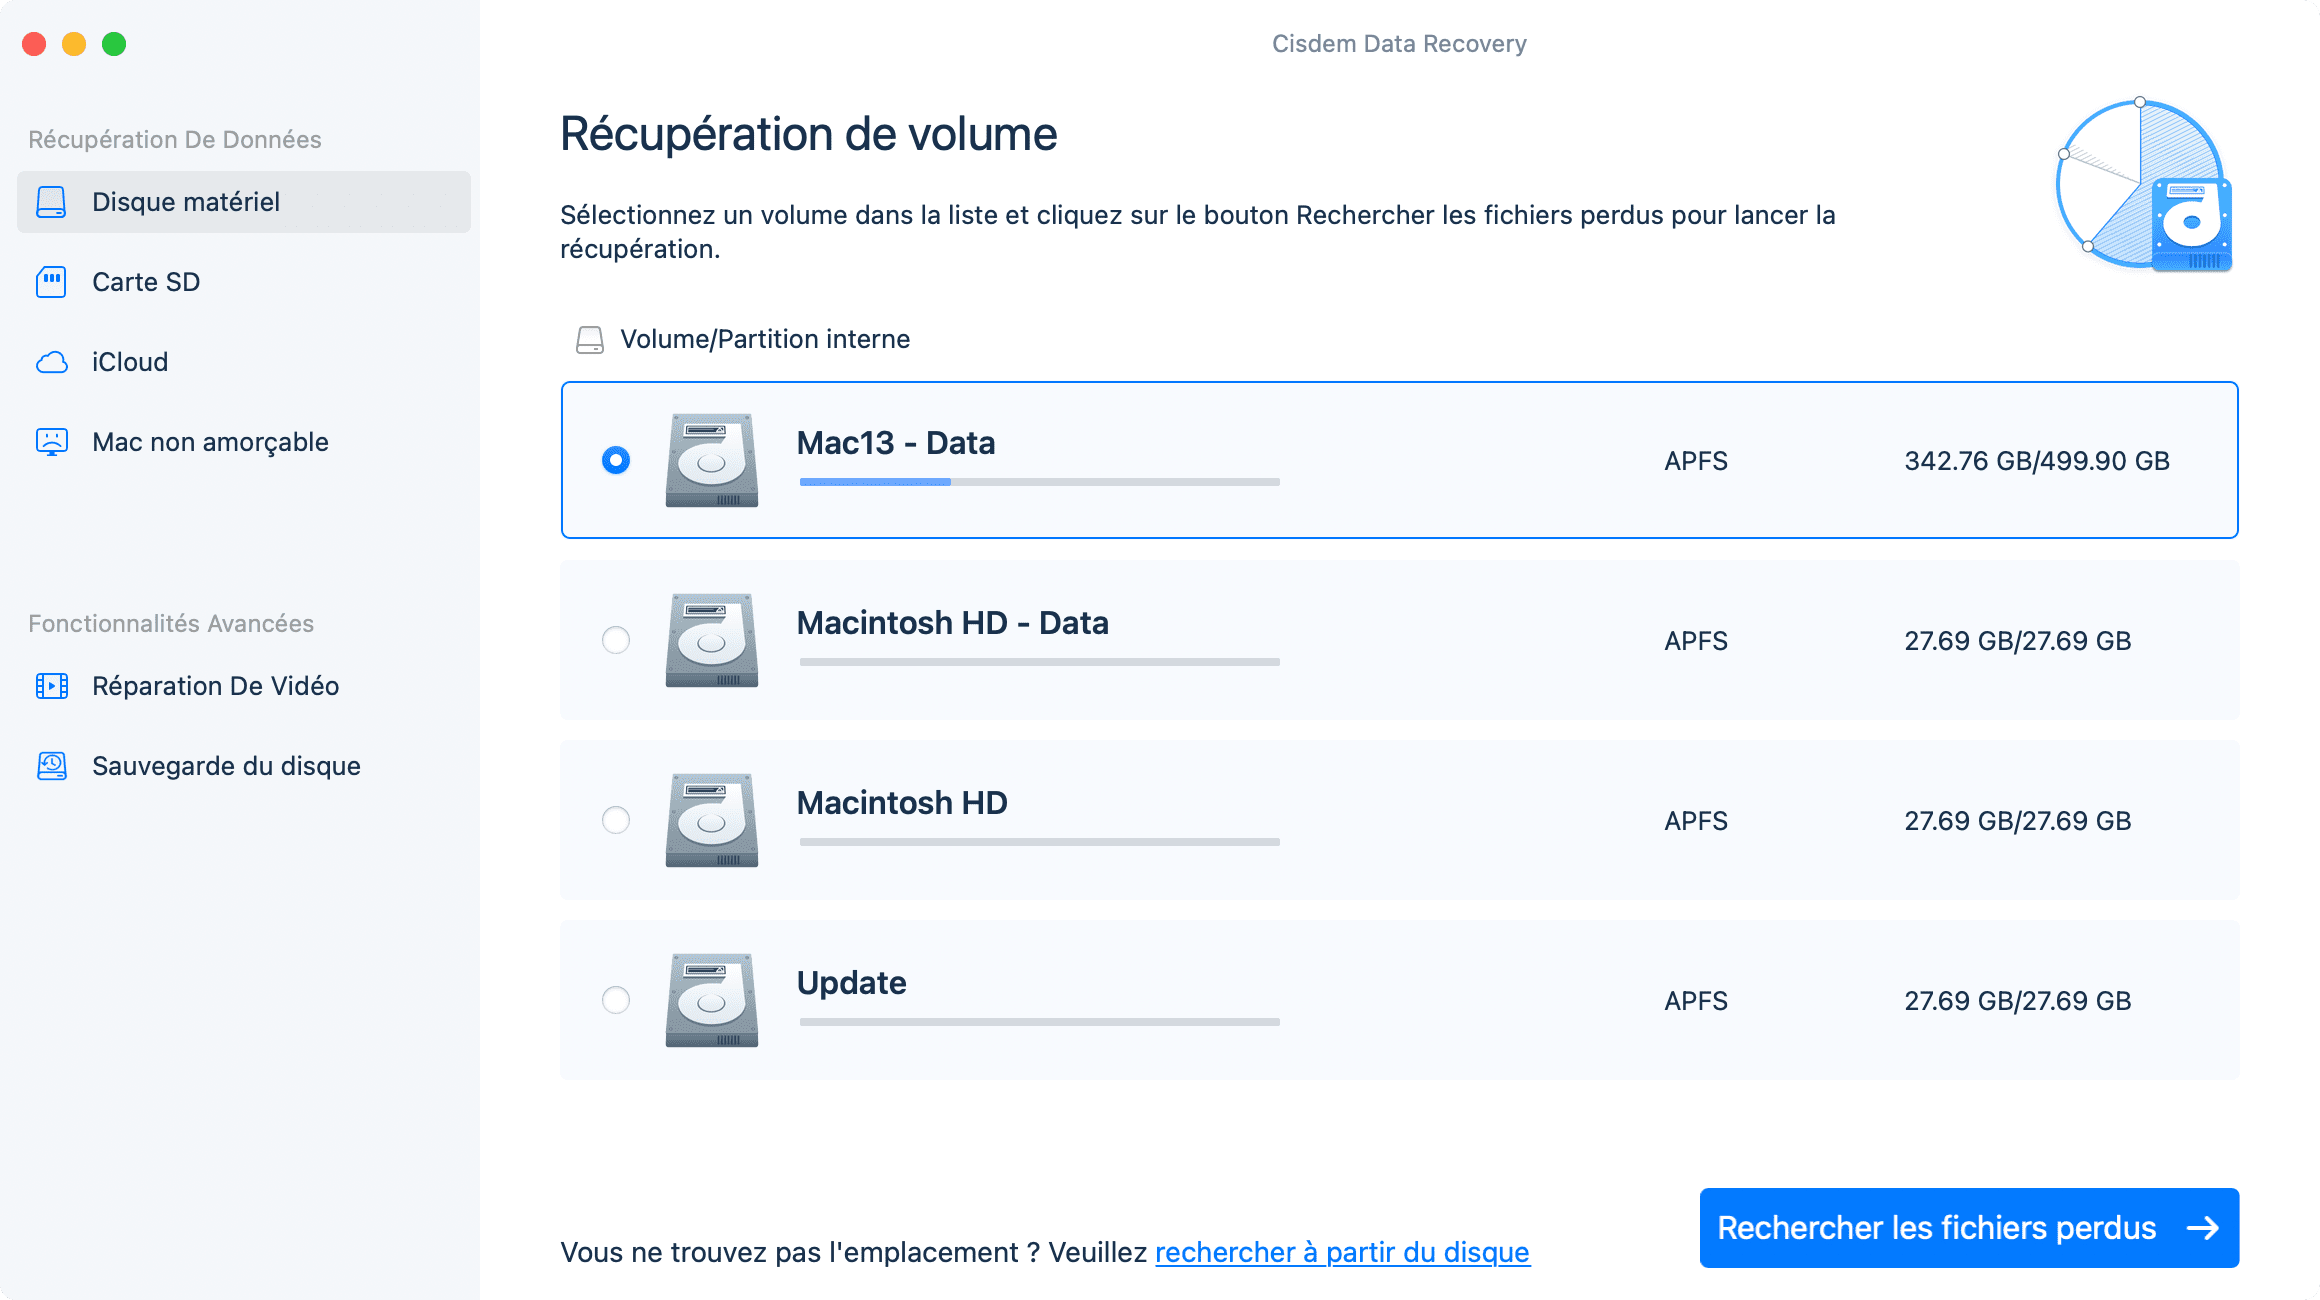Click the Mac13 - Data usage bar

pos(1039,482)
